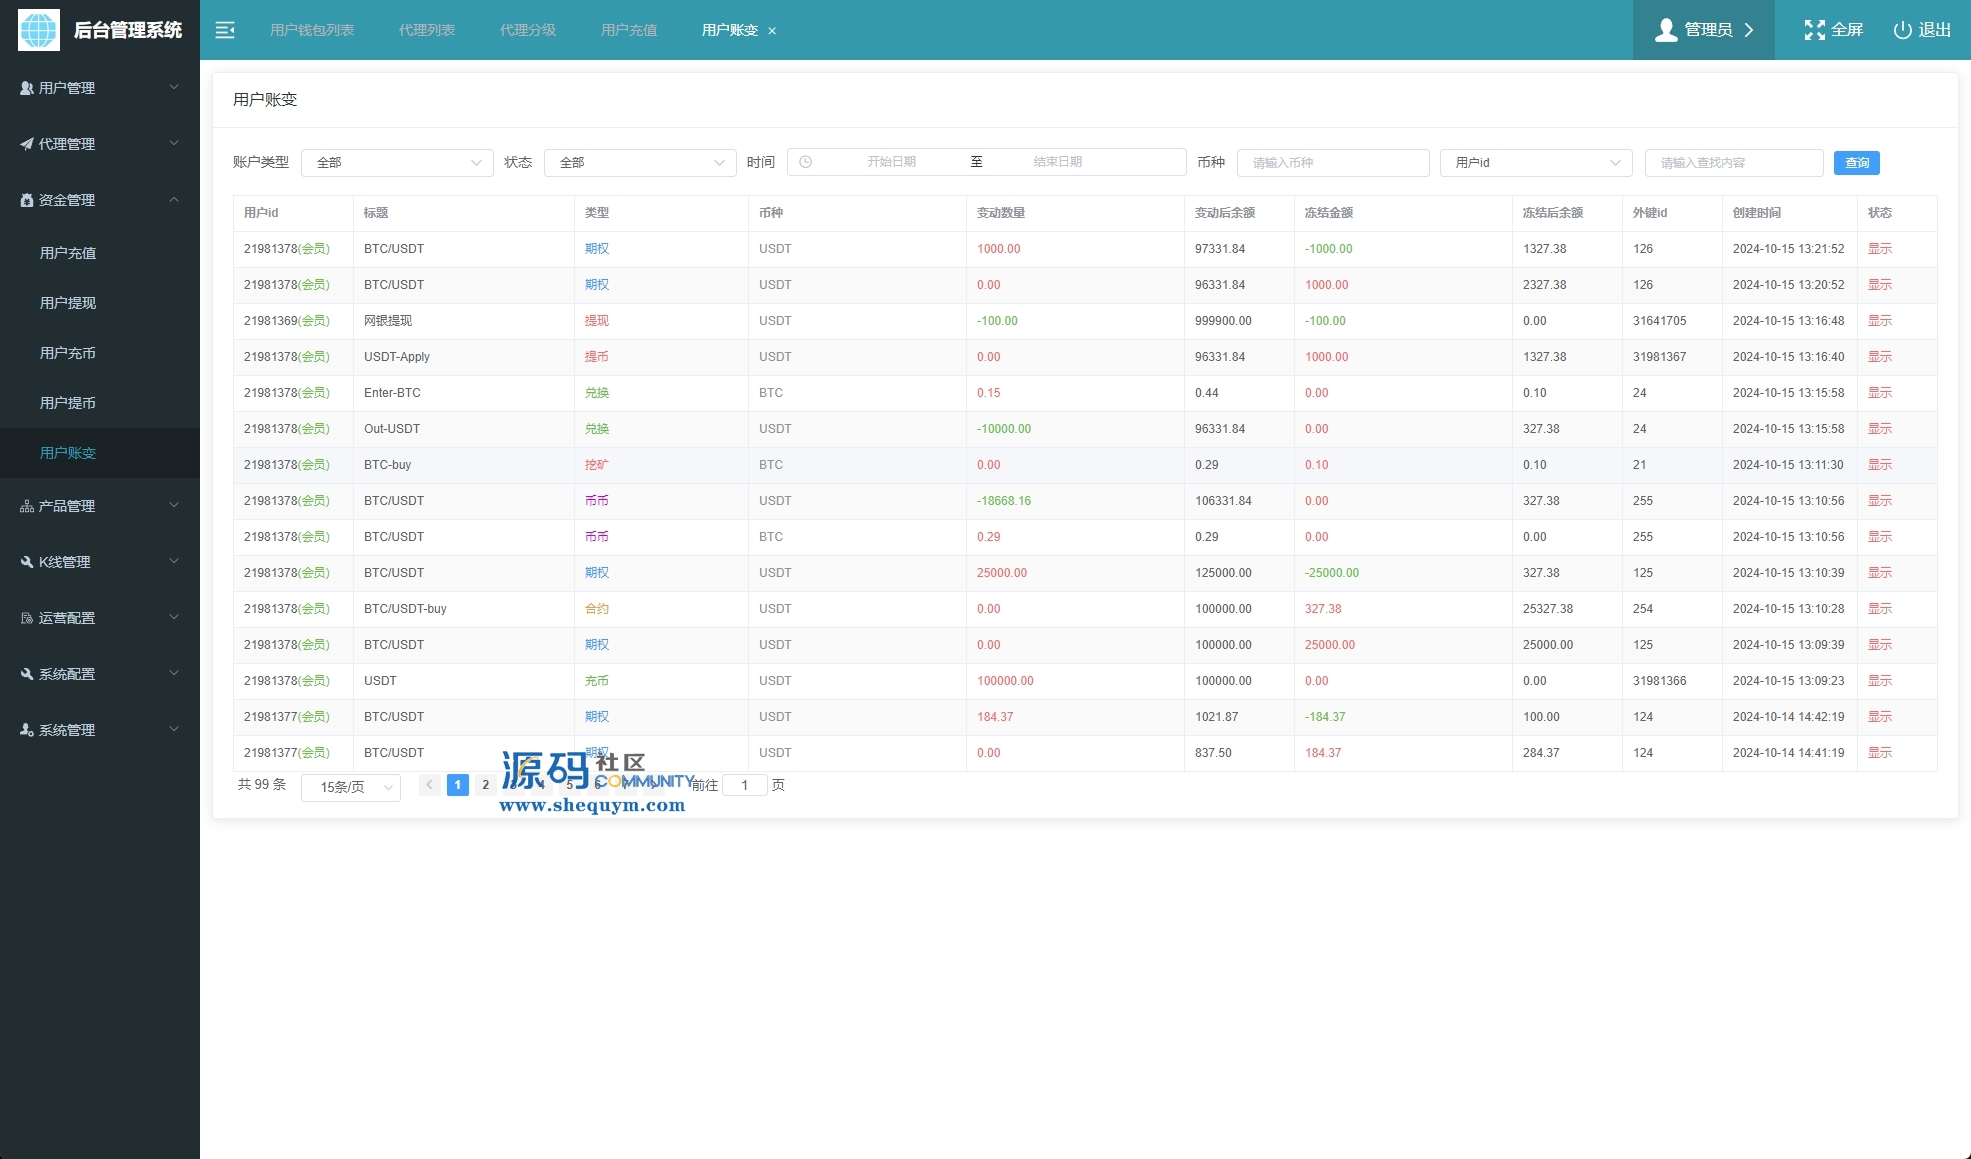
Task: Click the previous page arrow
Action: 429,785
